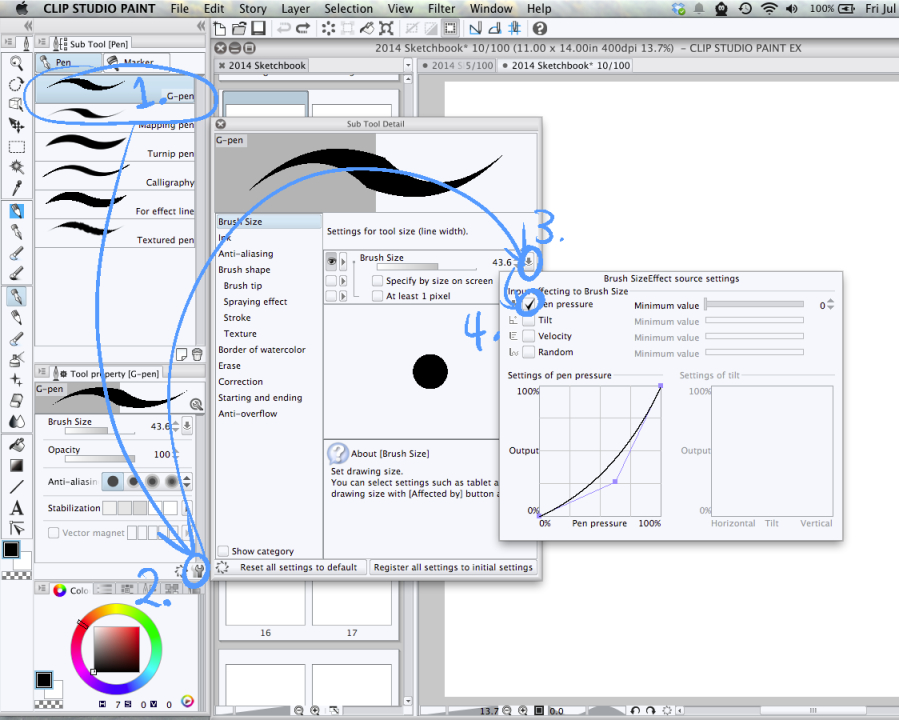Select the Gradient tool
Screen dimensions: 899x720
pyautogui.click(x=17, y=465)
